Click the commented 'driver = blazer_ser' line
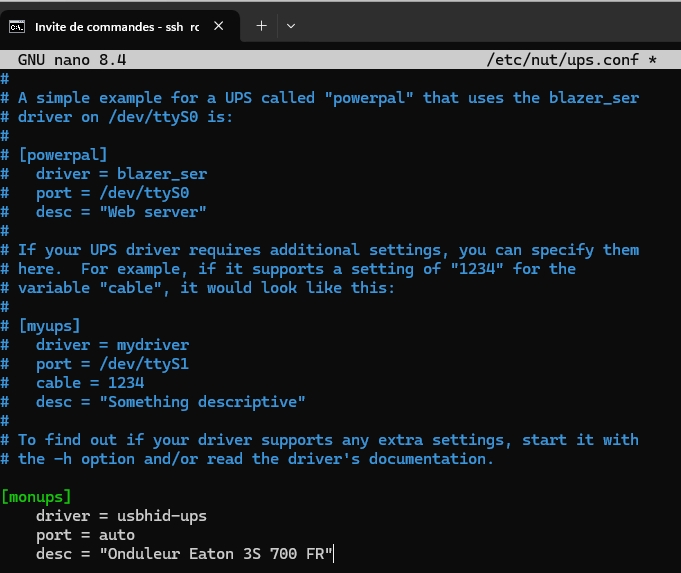This screenshot has height=573, width=681. [121, 174]
